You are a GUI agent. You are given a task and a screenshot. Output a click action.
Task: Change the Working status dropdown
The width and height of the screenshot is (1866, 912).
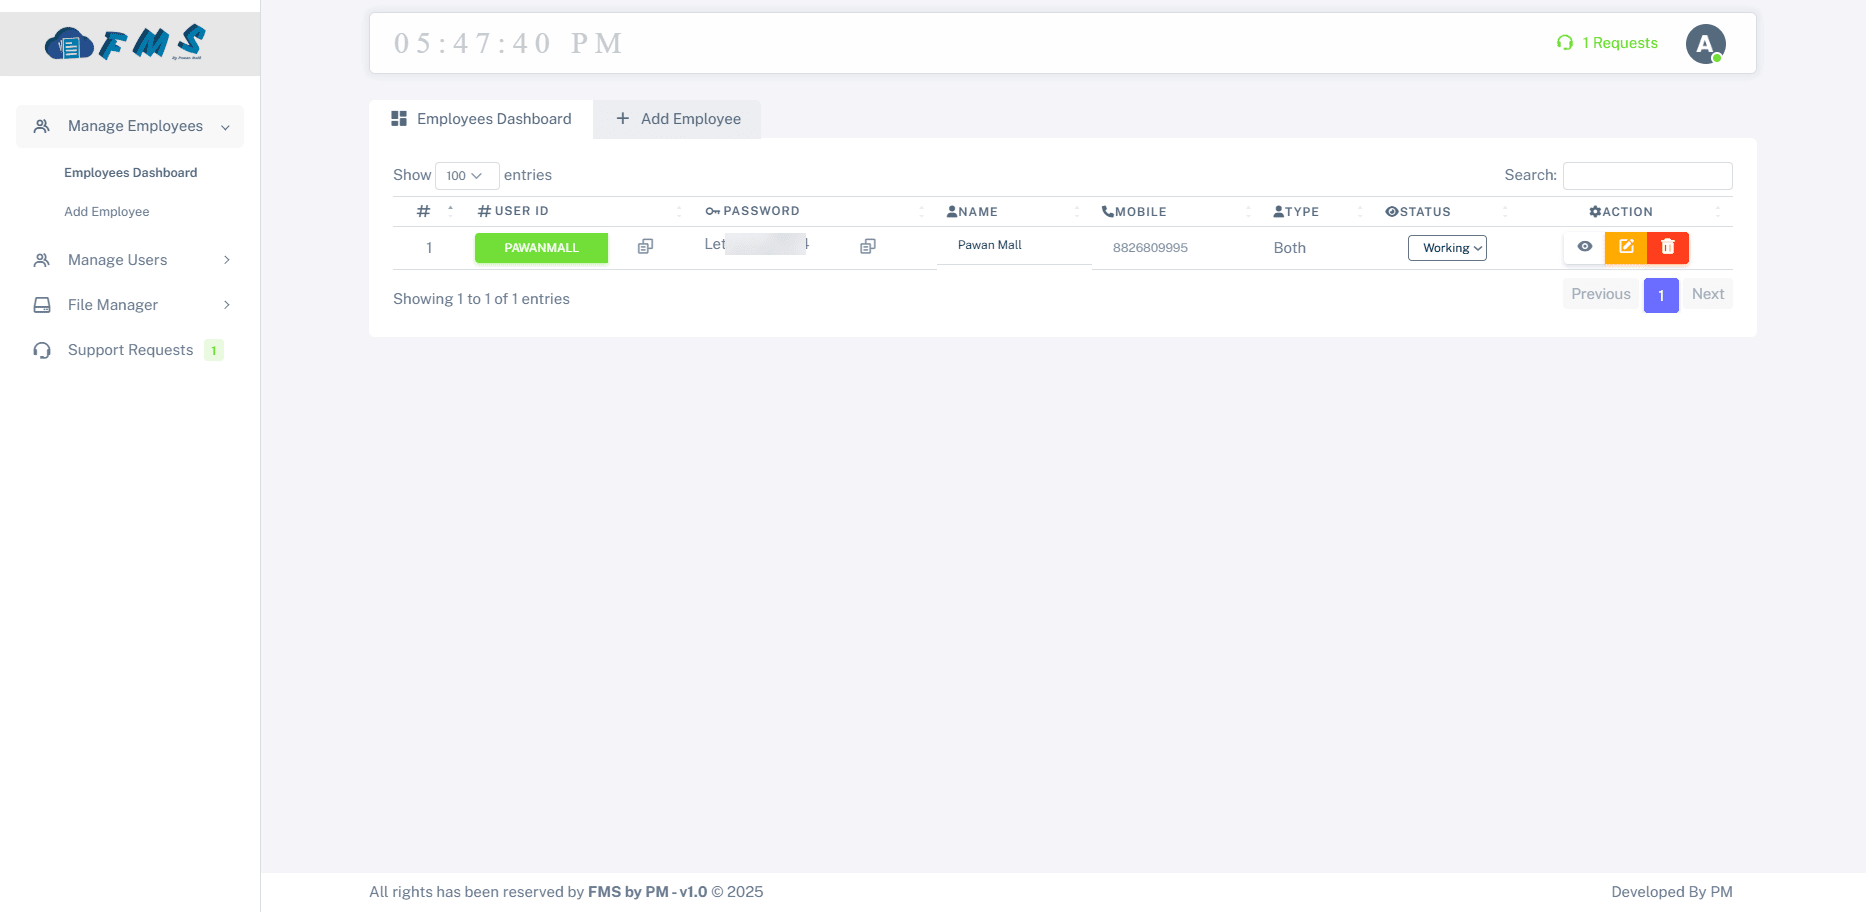coord(1447,248)
